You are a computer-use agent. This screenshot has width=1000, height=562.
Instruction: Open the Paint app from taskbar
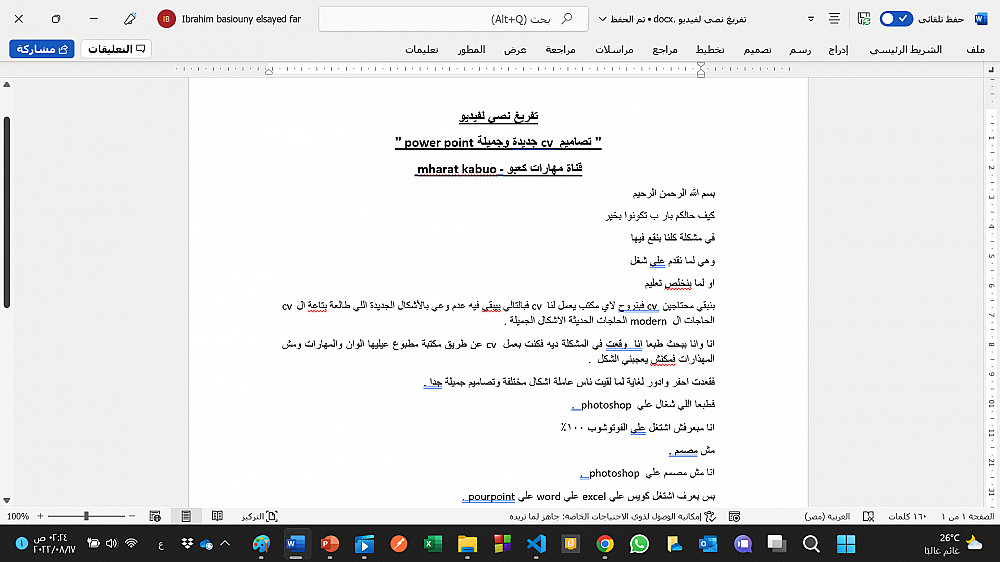pyautogui.click(x=261, y=544)
